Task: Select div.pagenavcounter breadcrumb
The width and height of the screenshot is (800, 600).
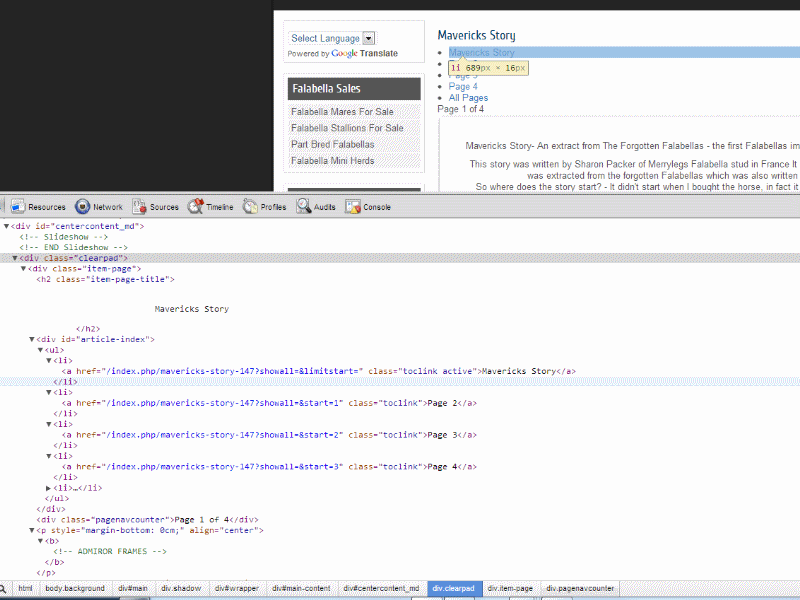Action: (580, 588)
